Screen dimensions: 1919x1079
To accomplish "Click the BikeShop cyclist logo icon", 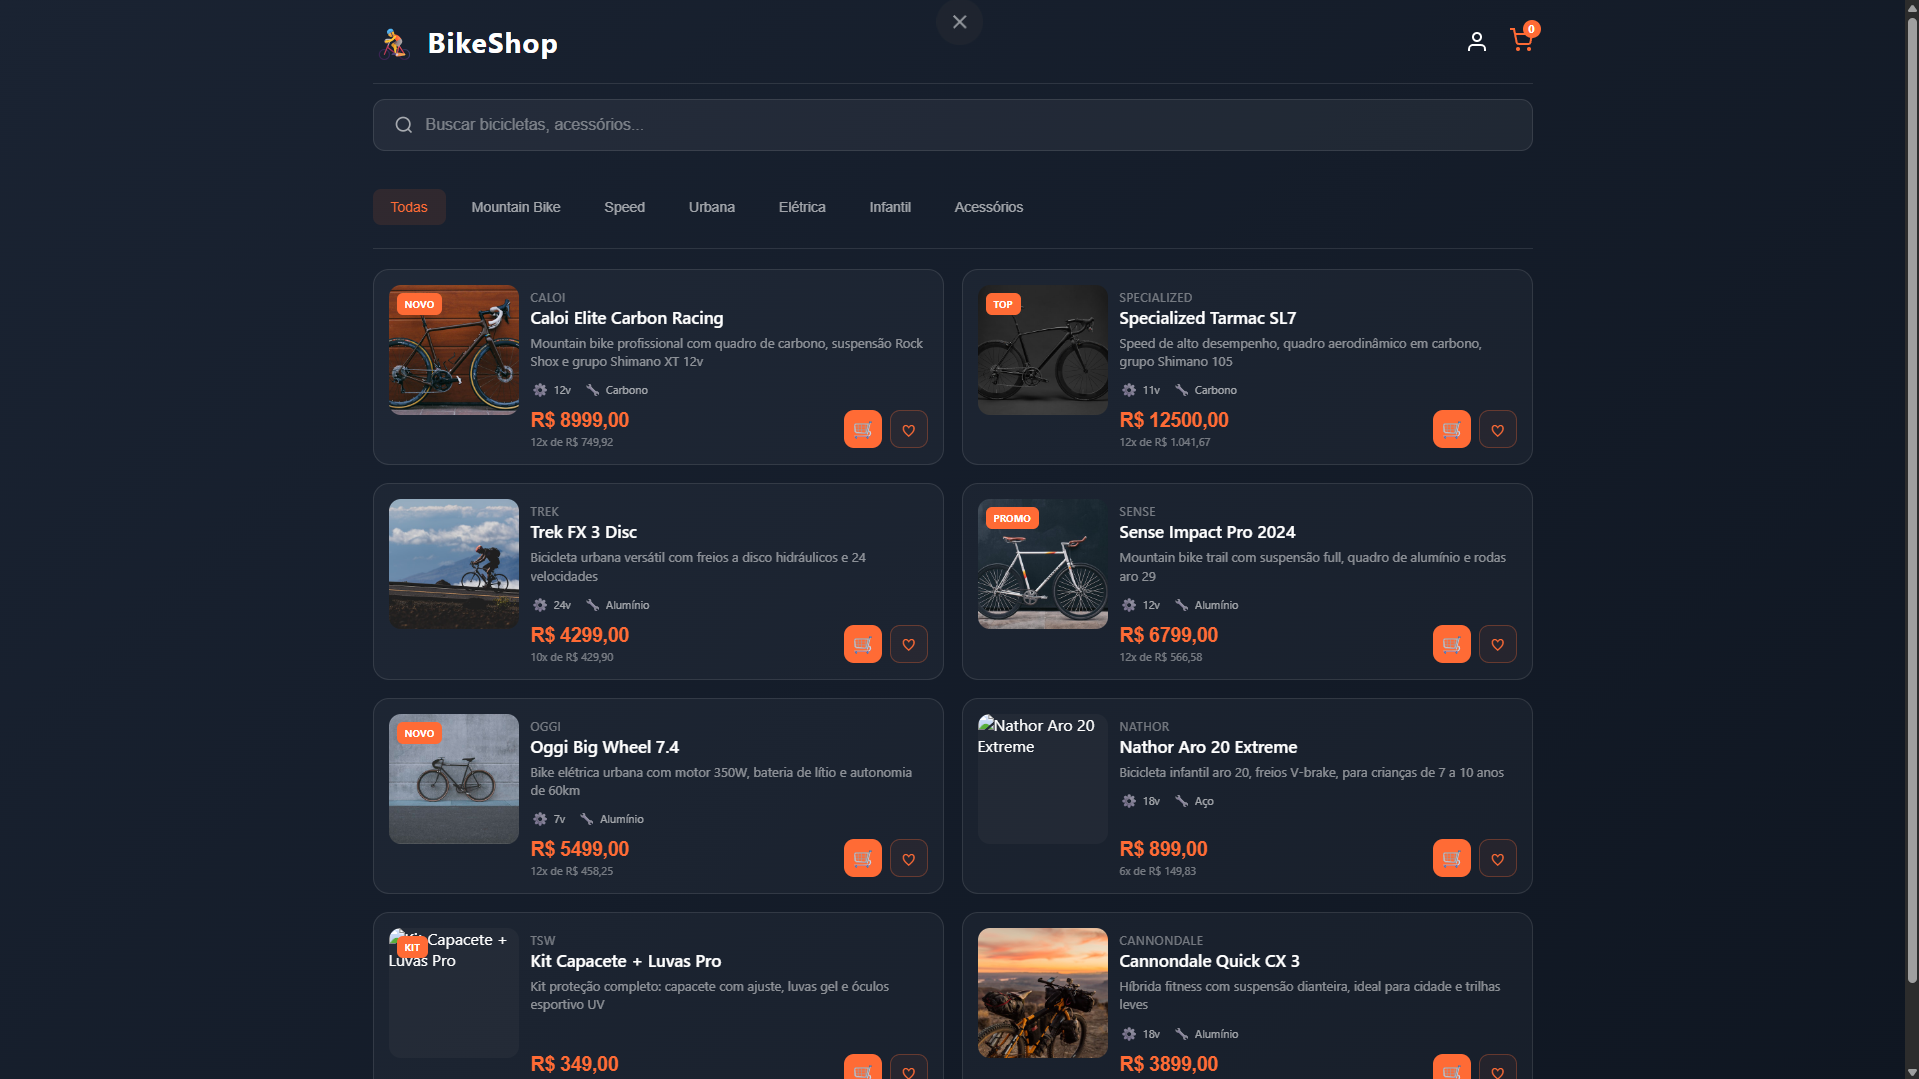I will pyautogui.click(x=394, y=43).
